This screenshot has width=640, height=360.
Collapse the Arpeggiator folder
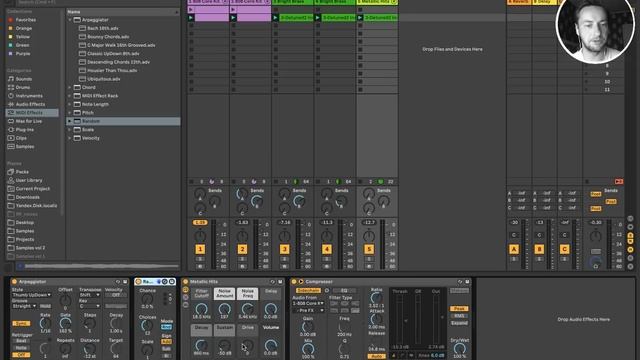70,20
